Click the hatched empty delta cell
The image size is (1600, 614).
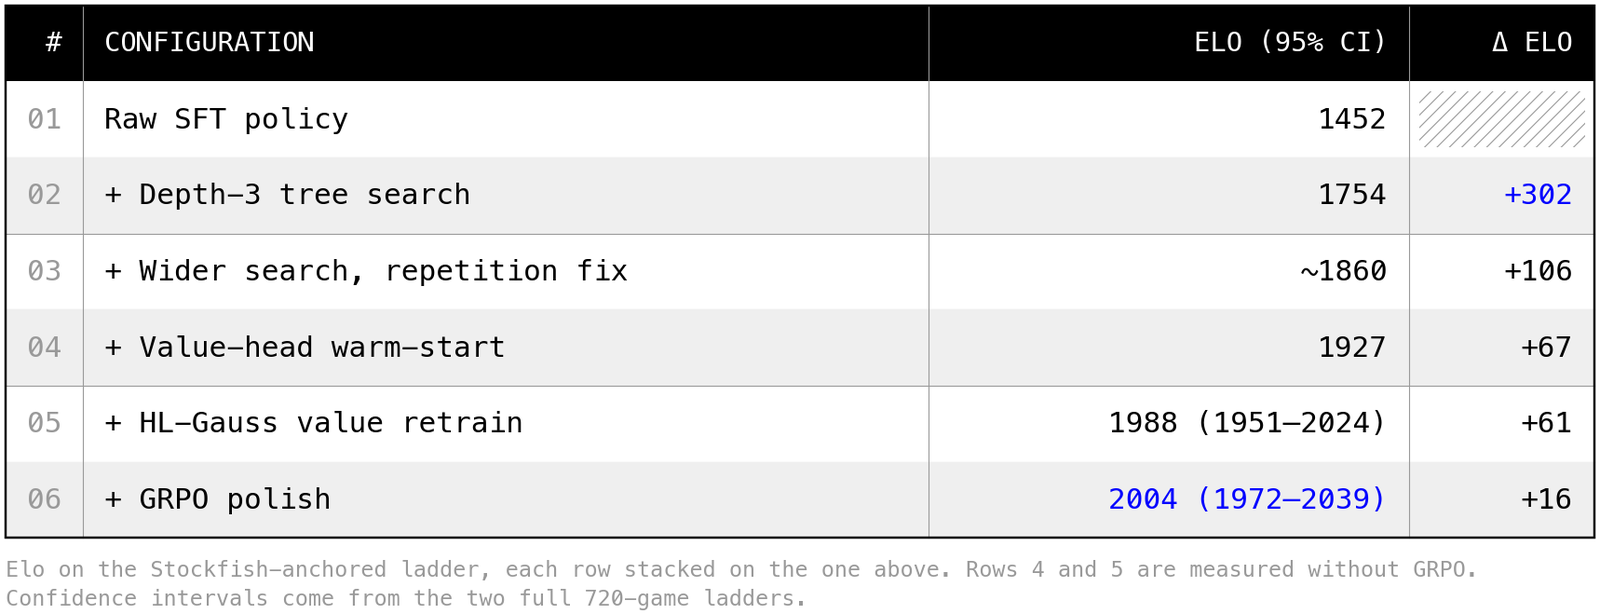[1501, 119]
